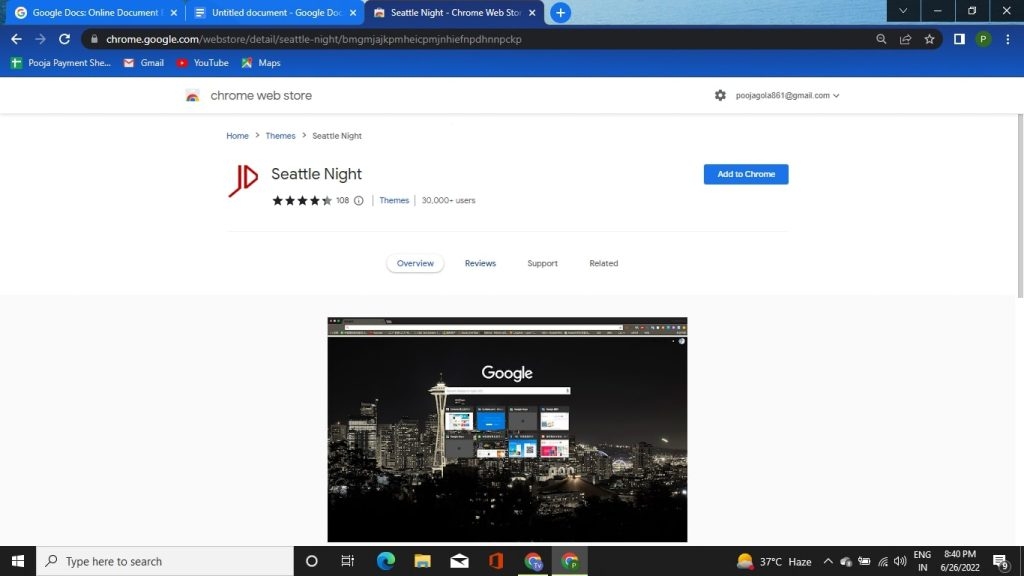Screen dimensions: 1024x576
Task: Open a new tab with the plus button
Action: click(x=560, y=12)
